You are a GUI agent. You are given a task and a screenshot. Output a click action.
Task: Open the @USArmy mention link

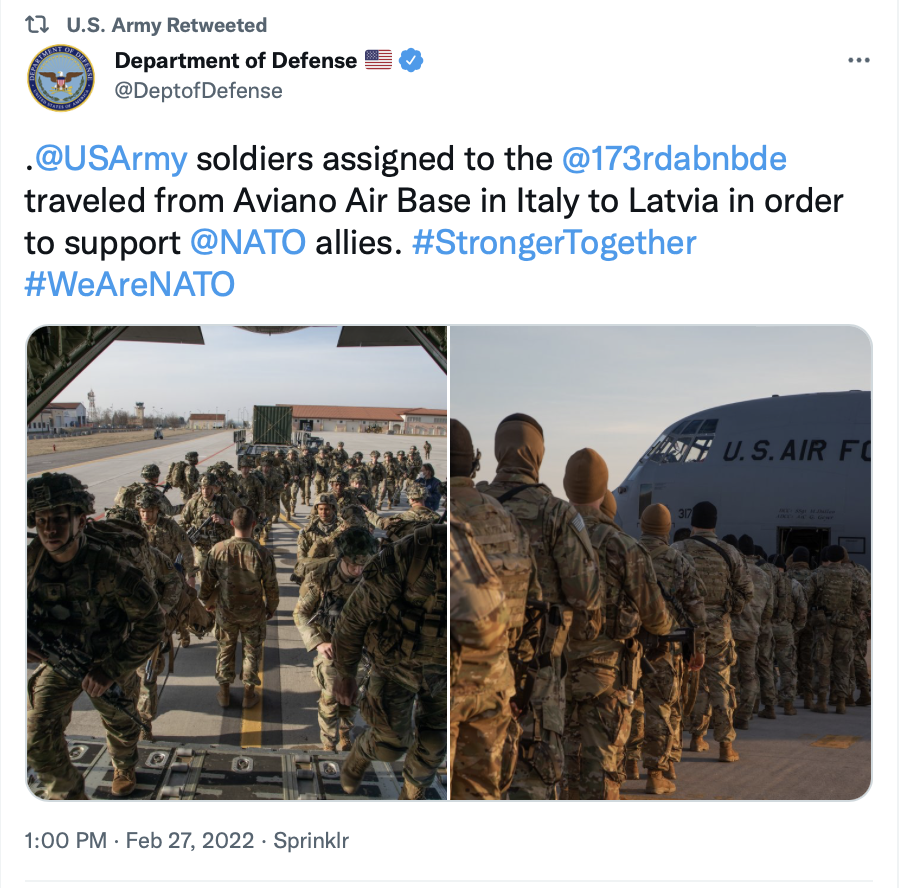pyautogui.click(x=111, y=159)
